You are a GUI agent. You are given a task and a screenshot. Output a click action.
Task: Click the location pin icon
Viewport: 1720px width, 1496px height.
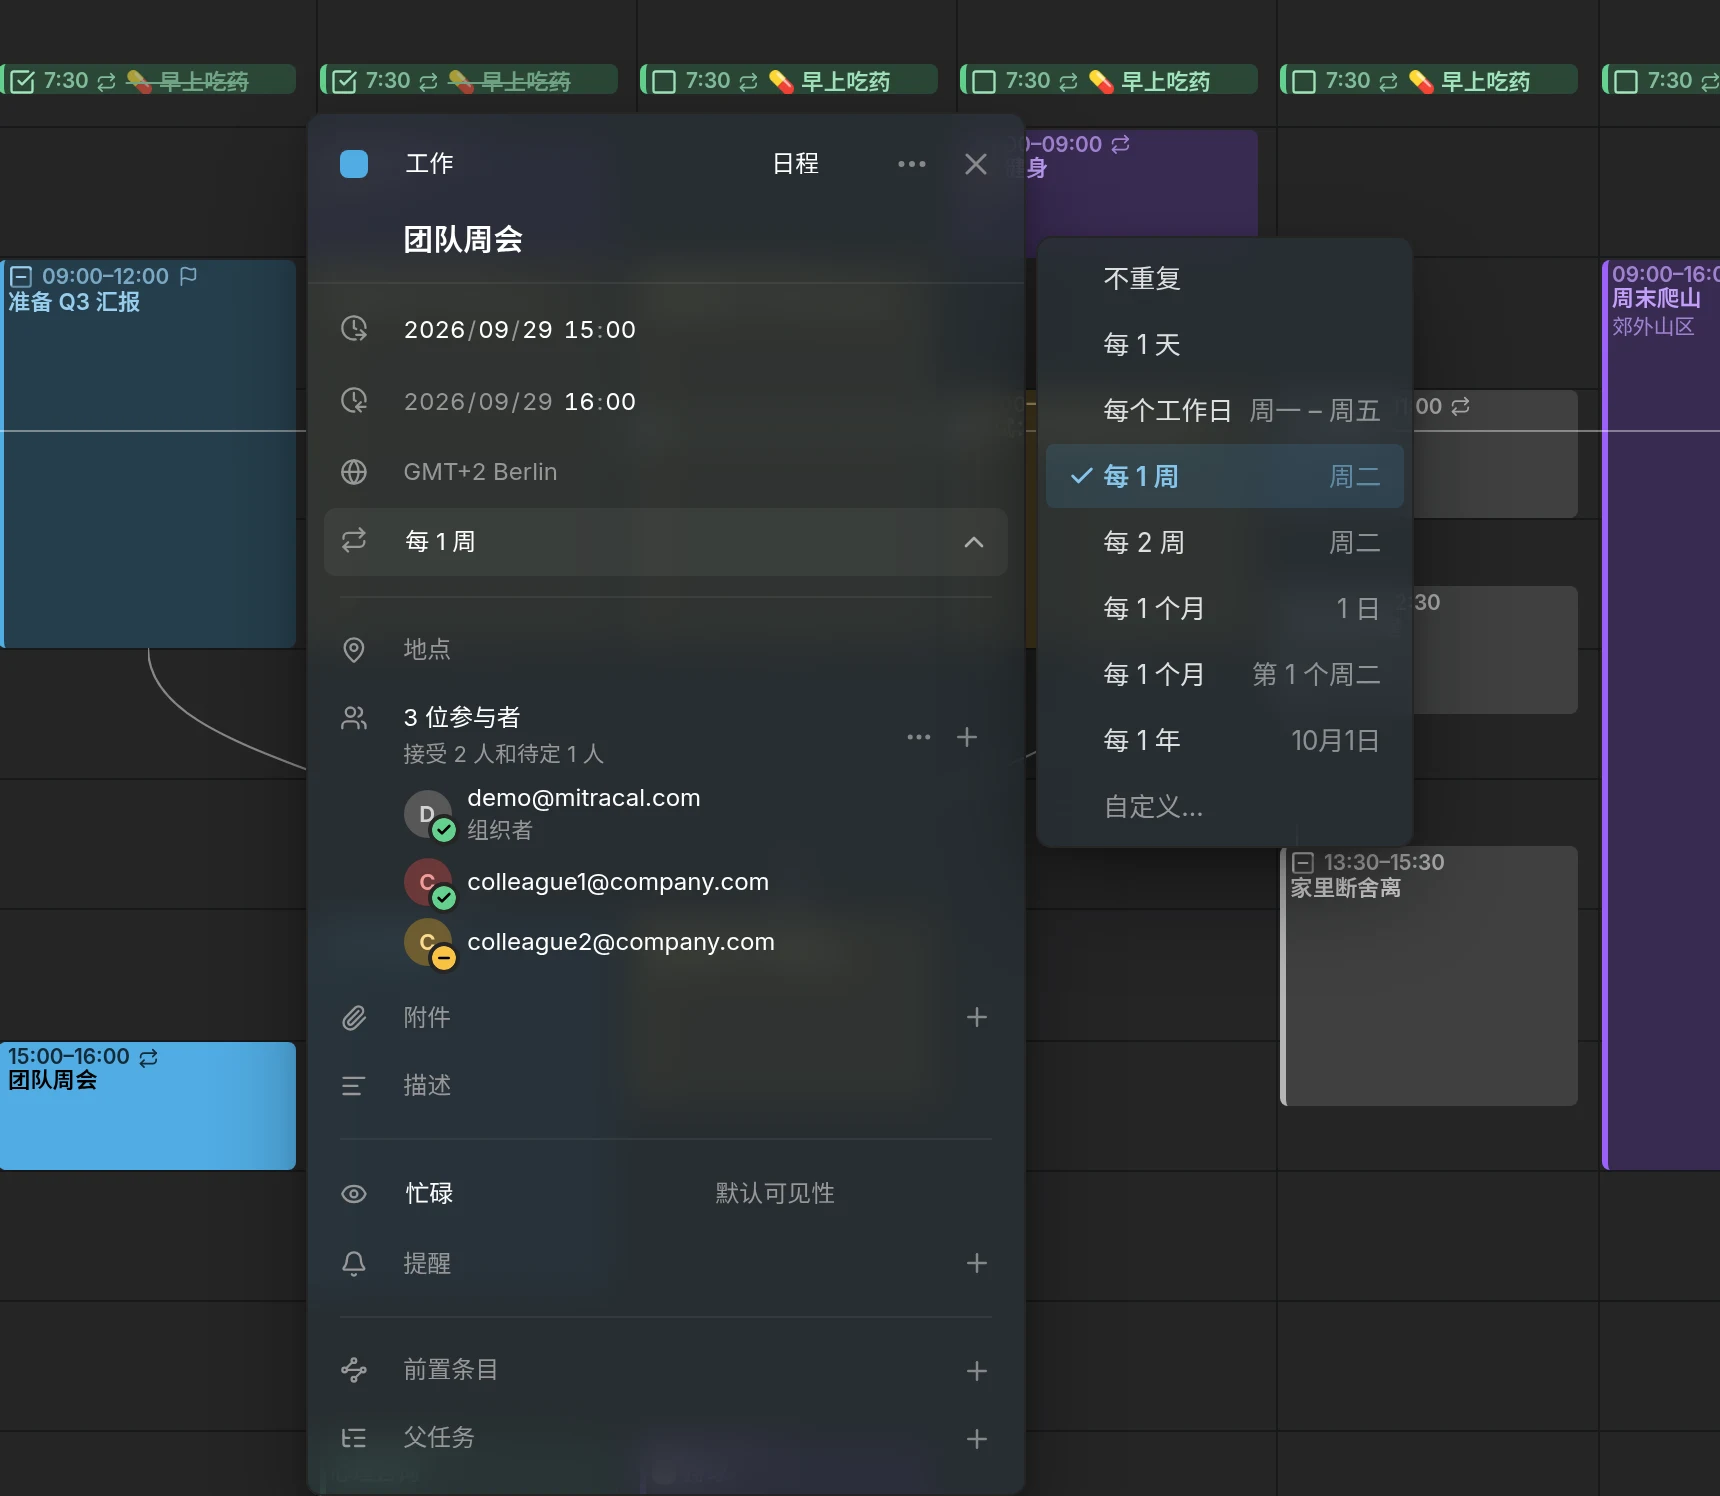(x=354, y=649)
